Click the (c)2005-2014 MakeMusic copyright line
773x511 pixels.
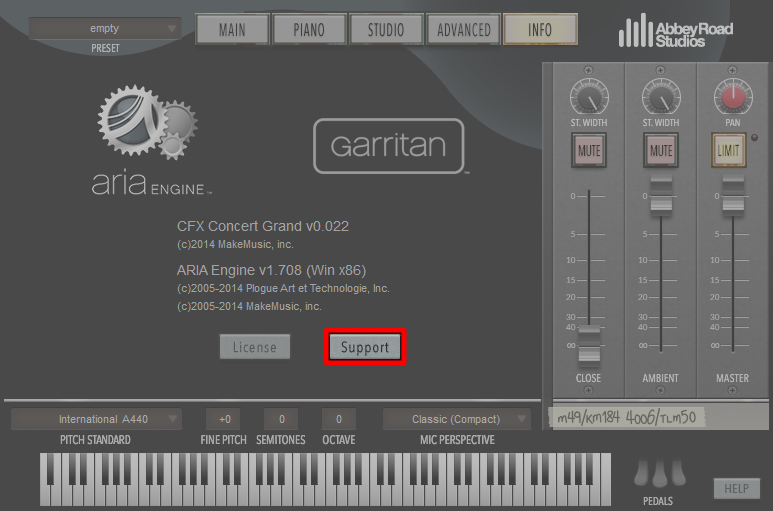(x=249, y=307)
